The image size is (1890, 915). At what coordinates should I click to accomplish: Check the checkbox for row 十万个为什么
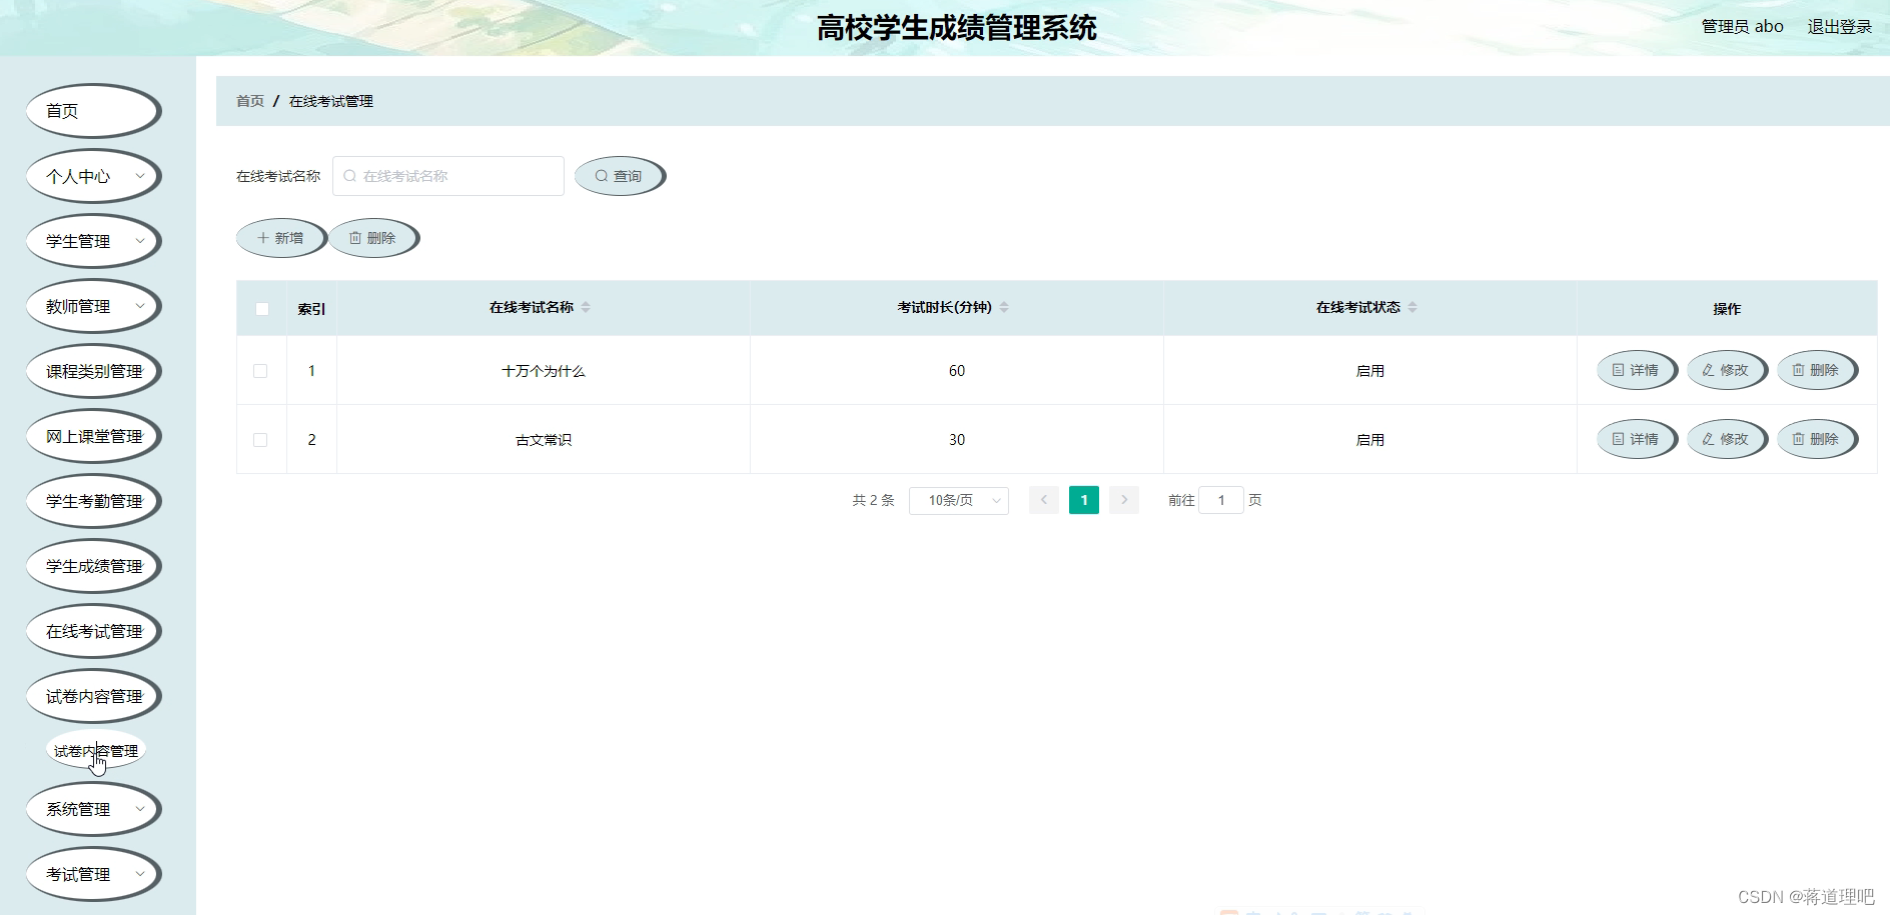(x=261, y=370)
